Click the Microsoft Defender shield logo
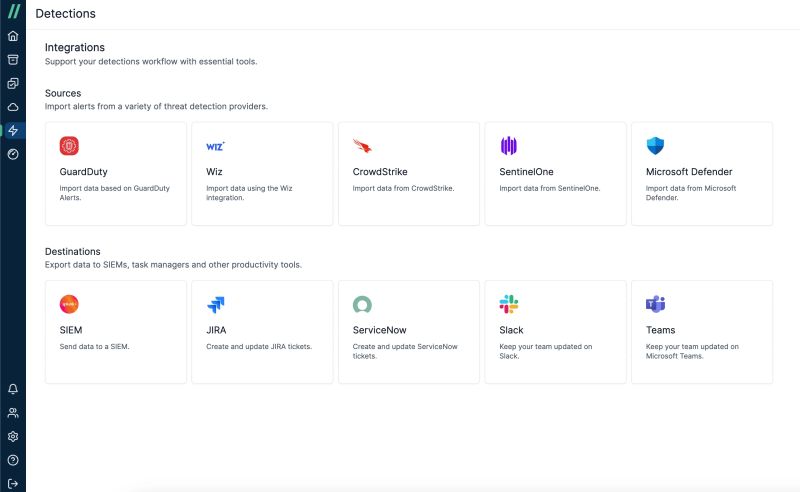This screenshot has width=800, height=492. [655, 146]
